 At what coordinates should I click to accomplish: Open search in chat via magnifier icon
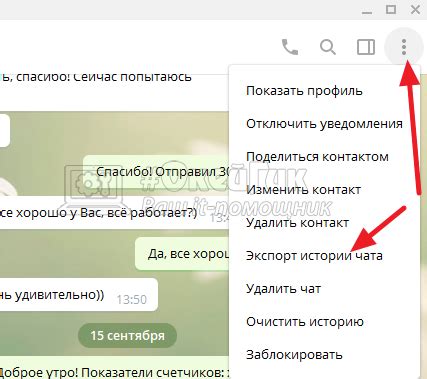click(x=328, y=47)
